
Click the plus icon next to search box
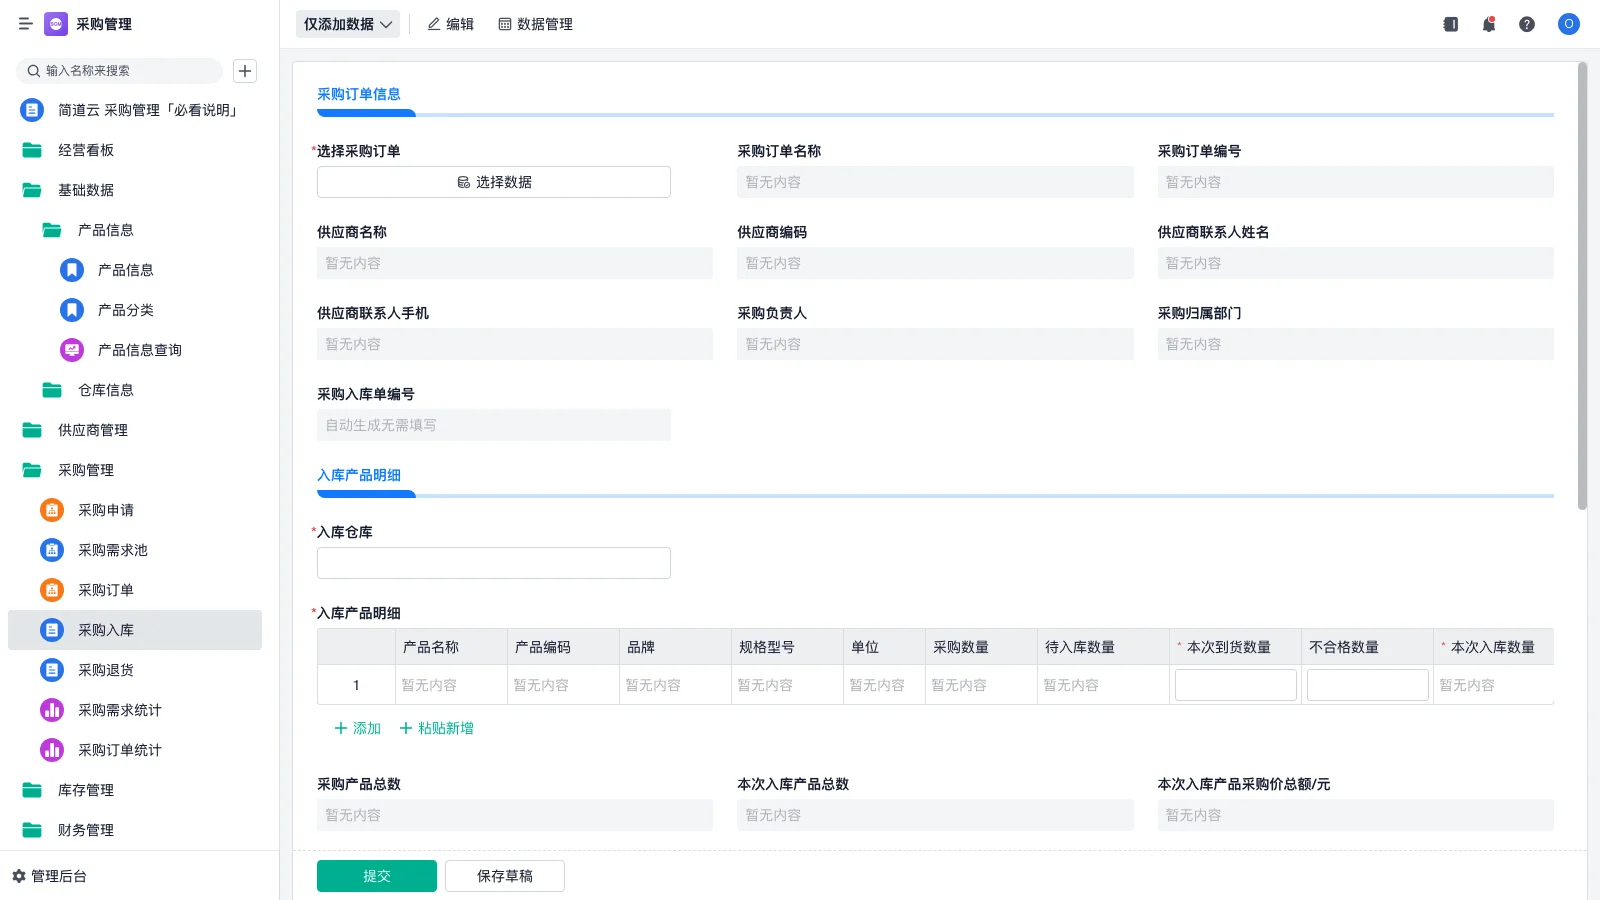tap(245, 71)
